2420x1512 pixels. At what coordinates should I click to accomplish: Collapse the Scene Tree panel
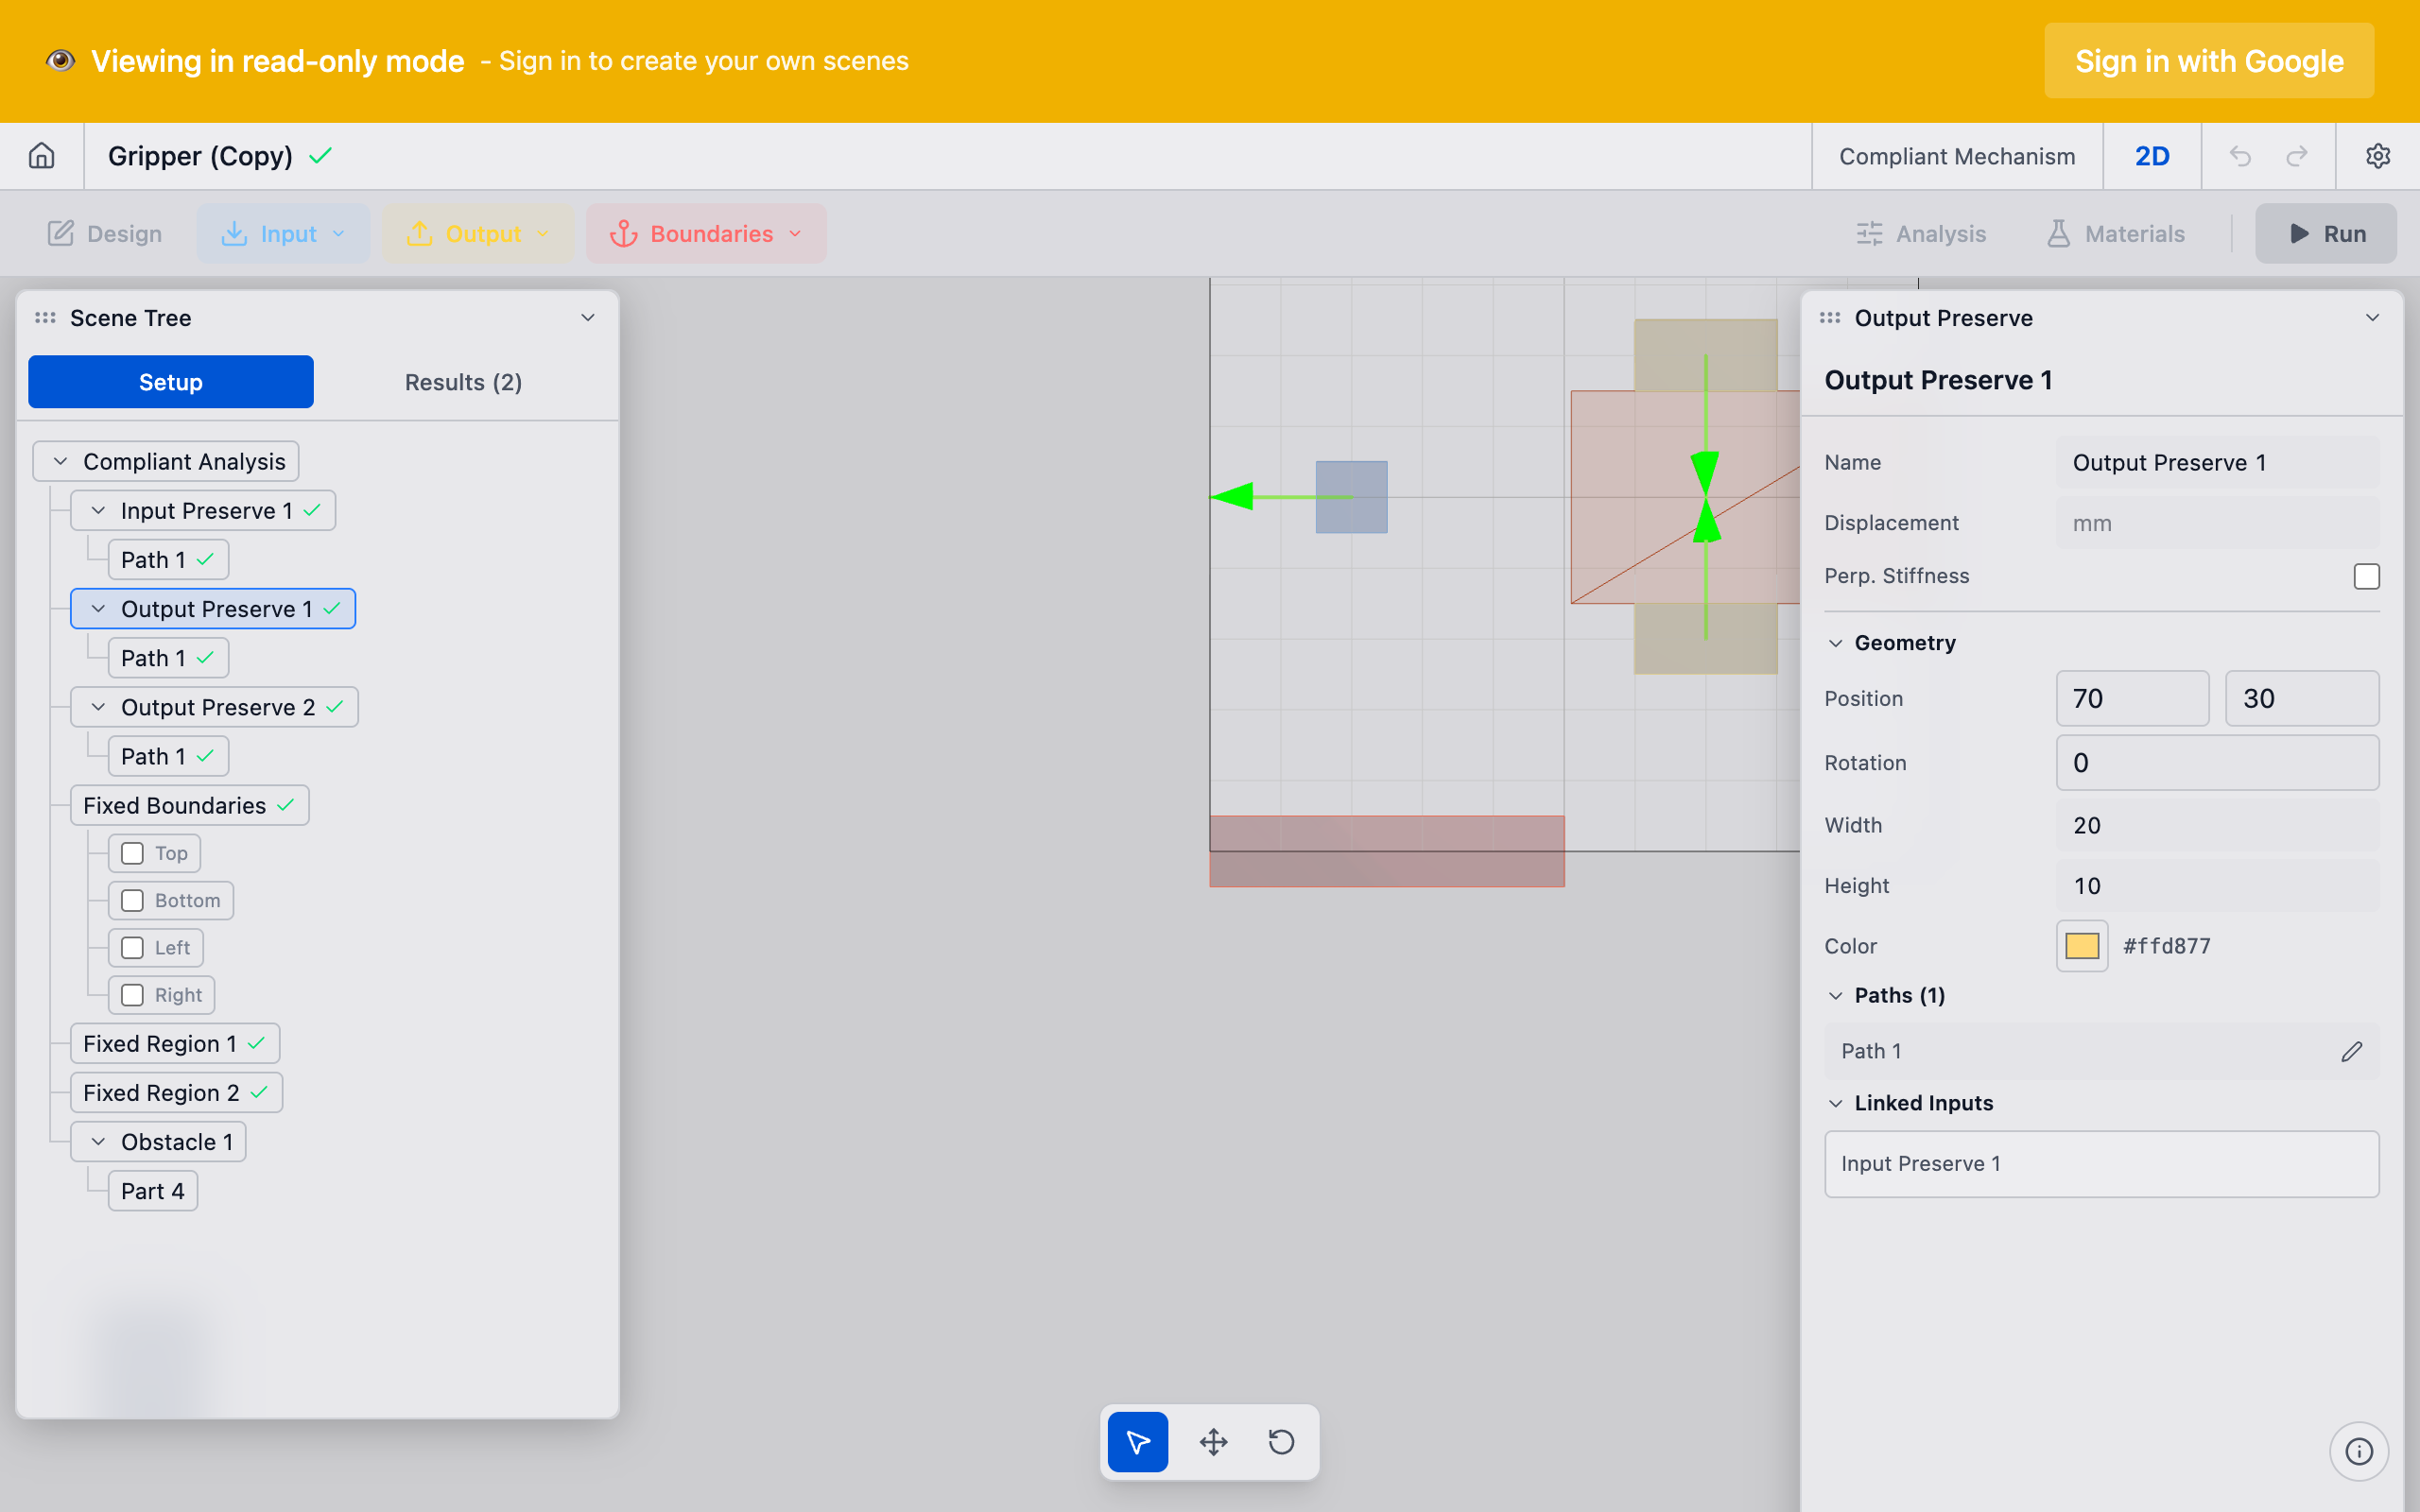coord(588,318)
